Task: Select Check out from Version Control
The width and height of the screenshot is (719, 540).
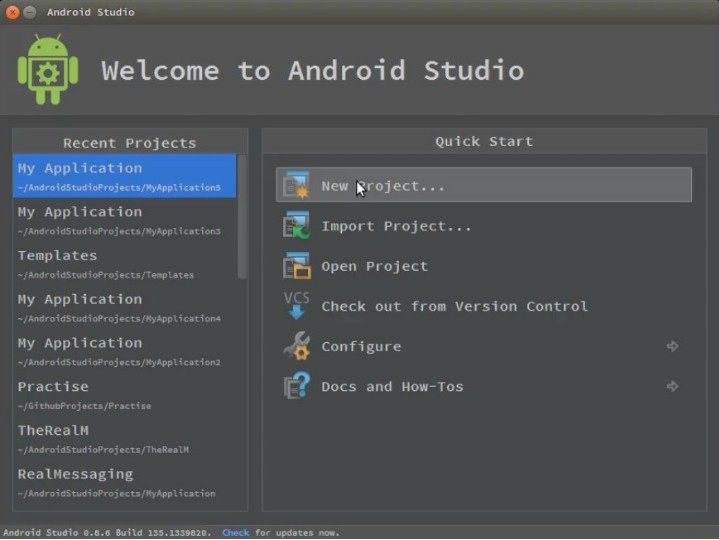Action: click(x=454, y=306)
